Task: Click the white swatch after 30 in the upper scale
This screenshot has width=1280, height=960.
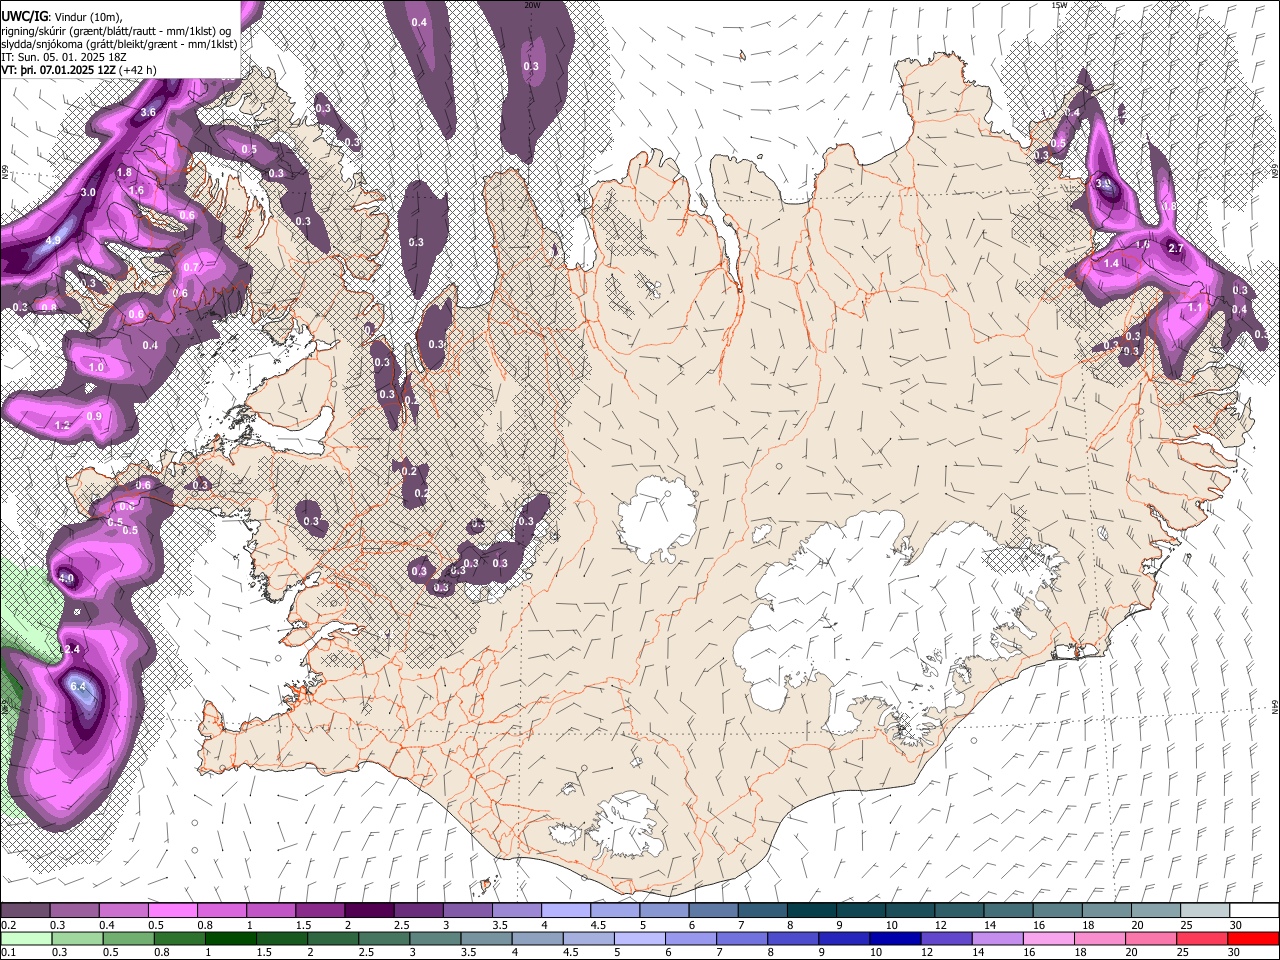Action: (1254, 911)
